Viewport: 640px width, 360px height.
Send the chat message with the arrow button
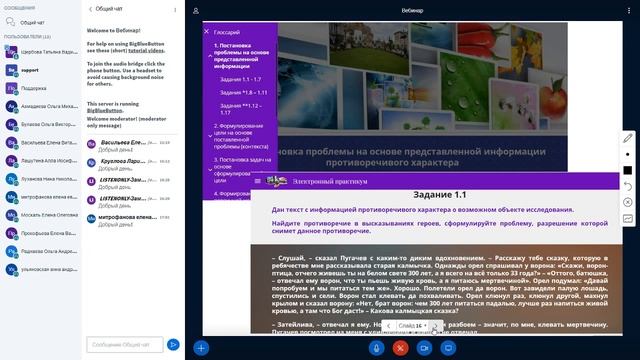point(173,345)
